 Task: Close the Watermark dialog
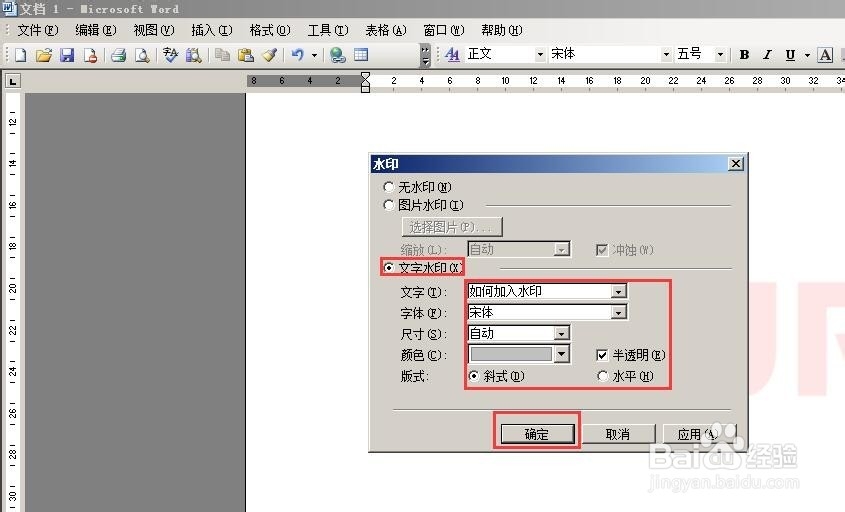(x=736, y=163)
